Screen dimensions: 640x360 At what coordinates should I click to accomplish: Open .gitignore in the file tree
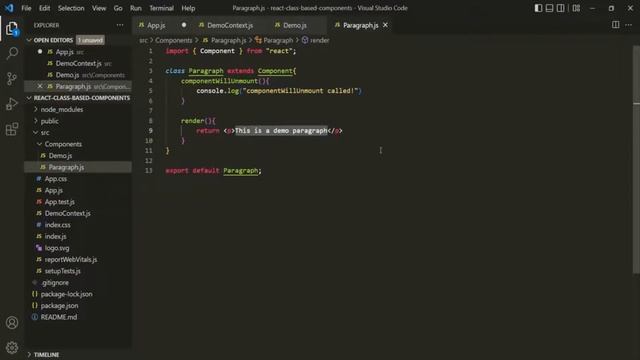[55, 282]
